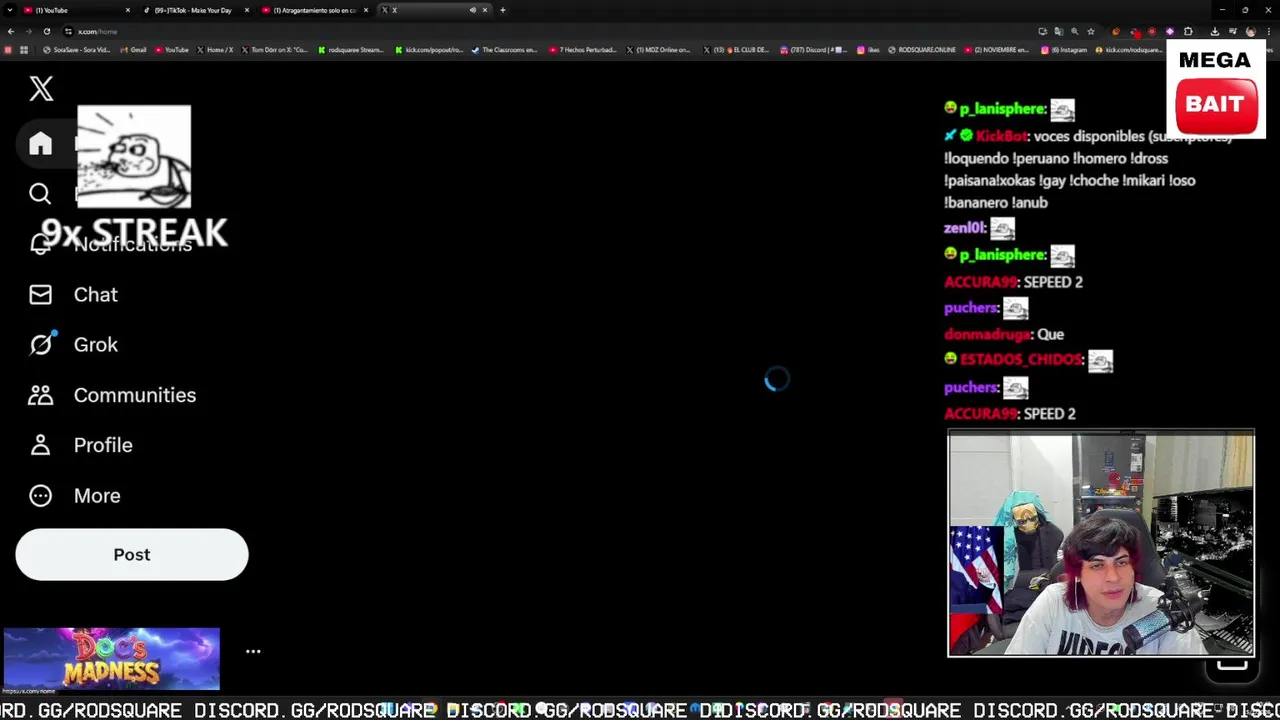The width and height of the screenshot is (1280, 720).
Task: Click the Chat envelope icon
Action: pyautogui.click(x=40, y=295)
